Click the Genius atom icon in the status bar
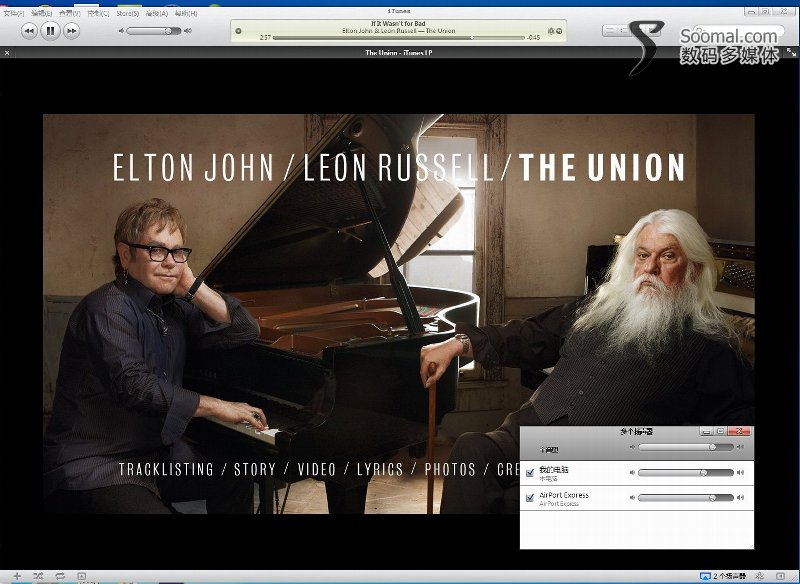 pyautogui.click(x=760, y=576)
